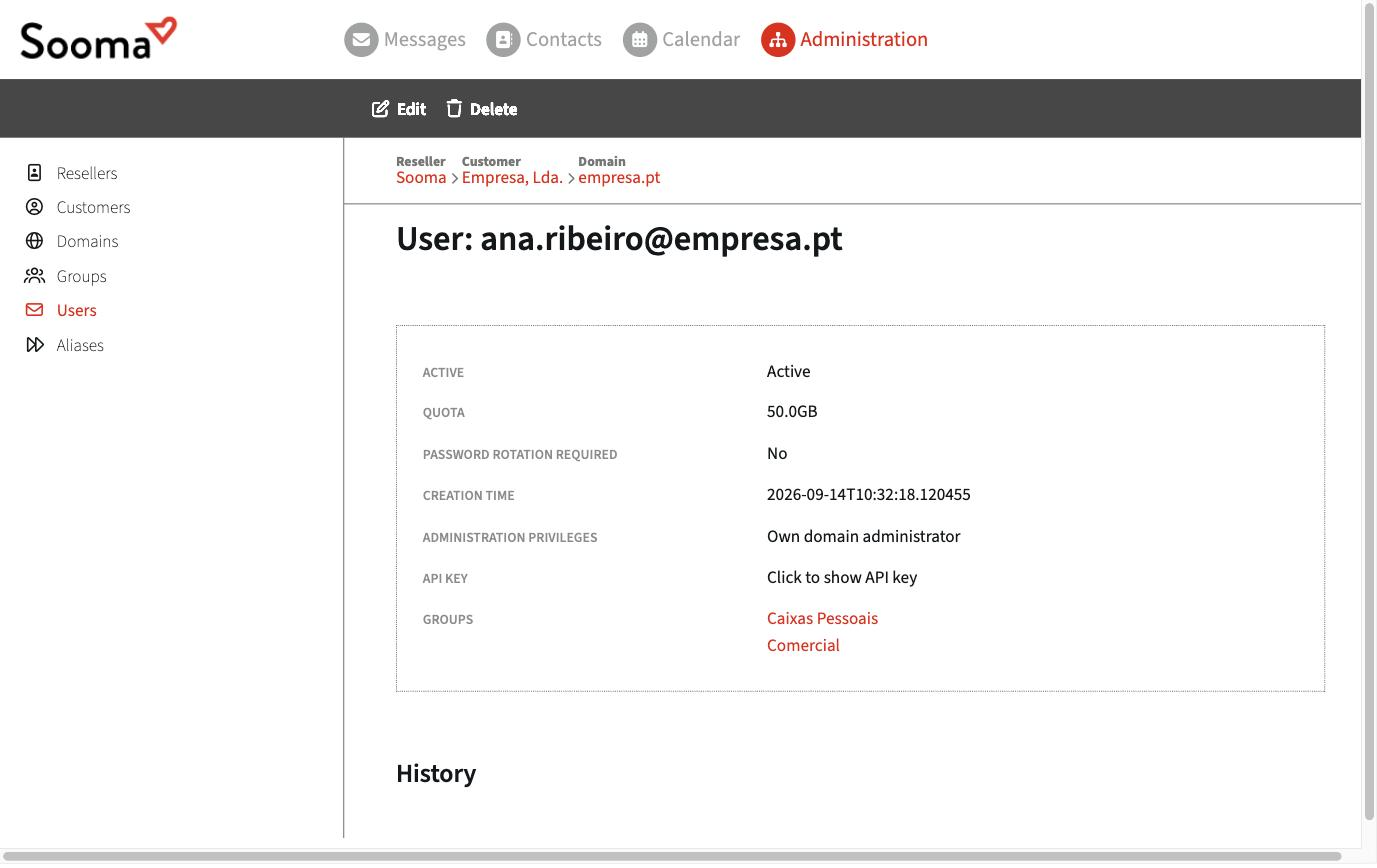
Task: Click the Edit pencil icon
Action: (380, 109)
